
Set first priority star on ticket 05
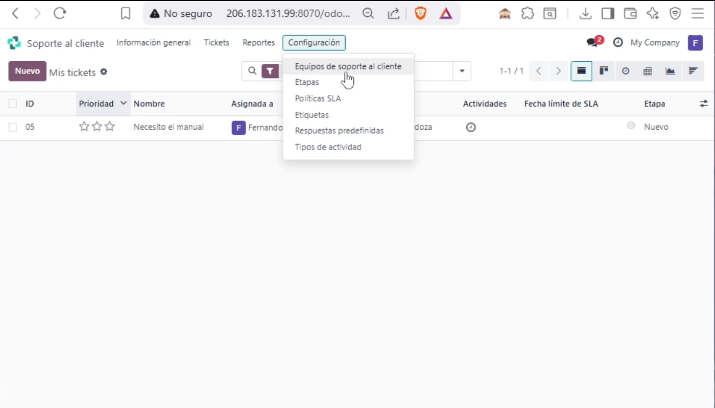click(84, 126)
